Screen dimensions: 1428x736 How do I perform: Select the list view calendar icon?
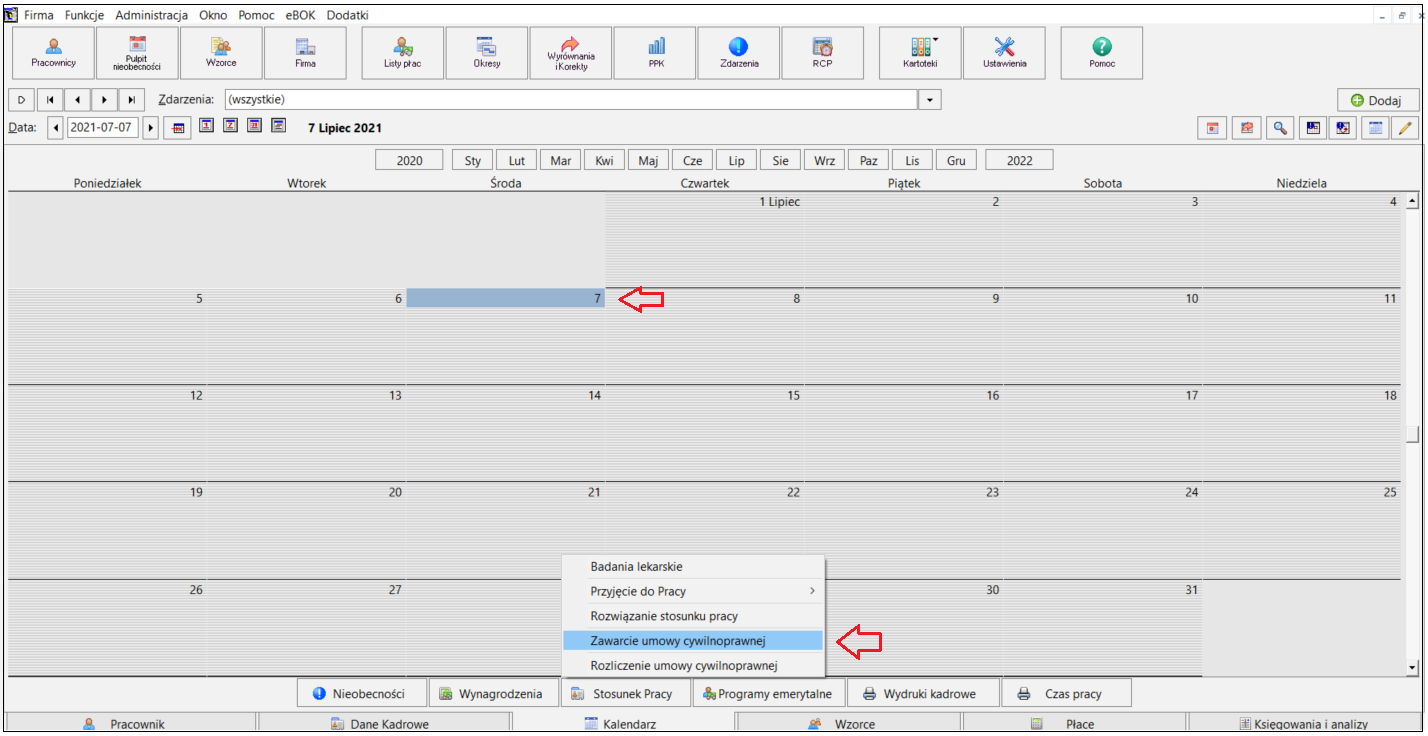point(278,126)
